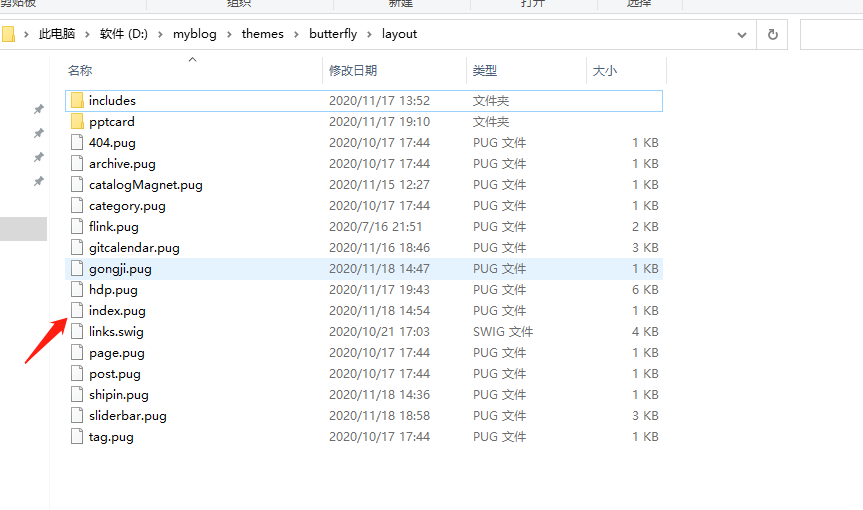Select the file name links.swig
Image resolution: width=863 pixels, height=510 pixels.
click(116, 332)
